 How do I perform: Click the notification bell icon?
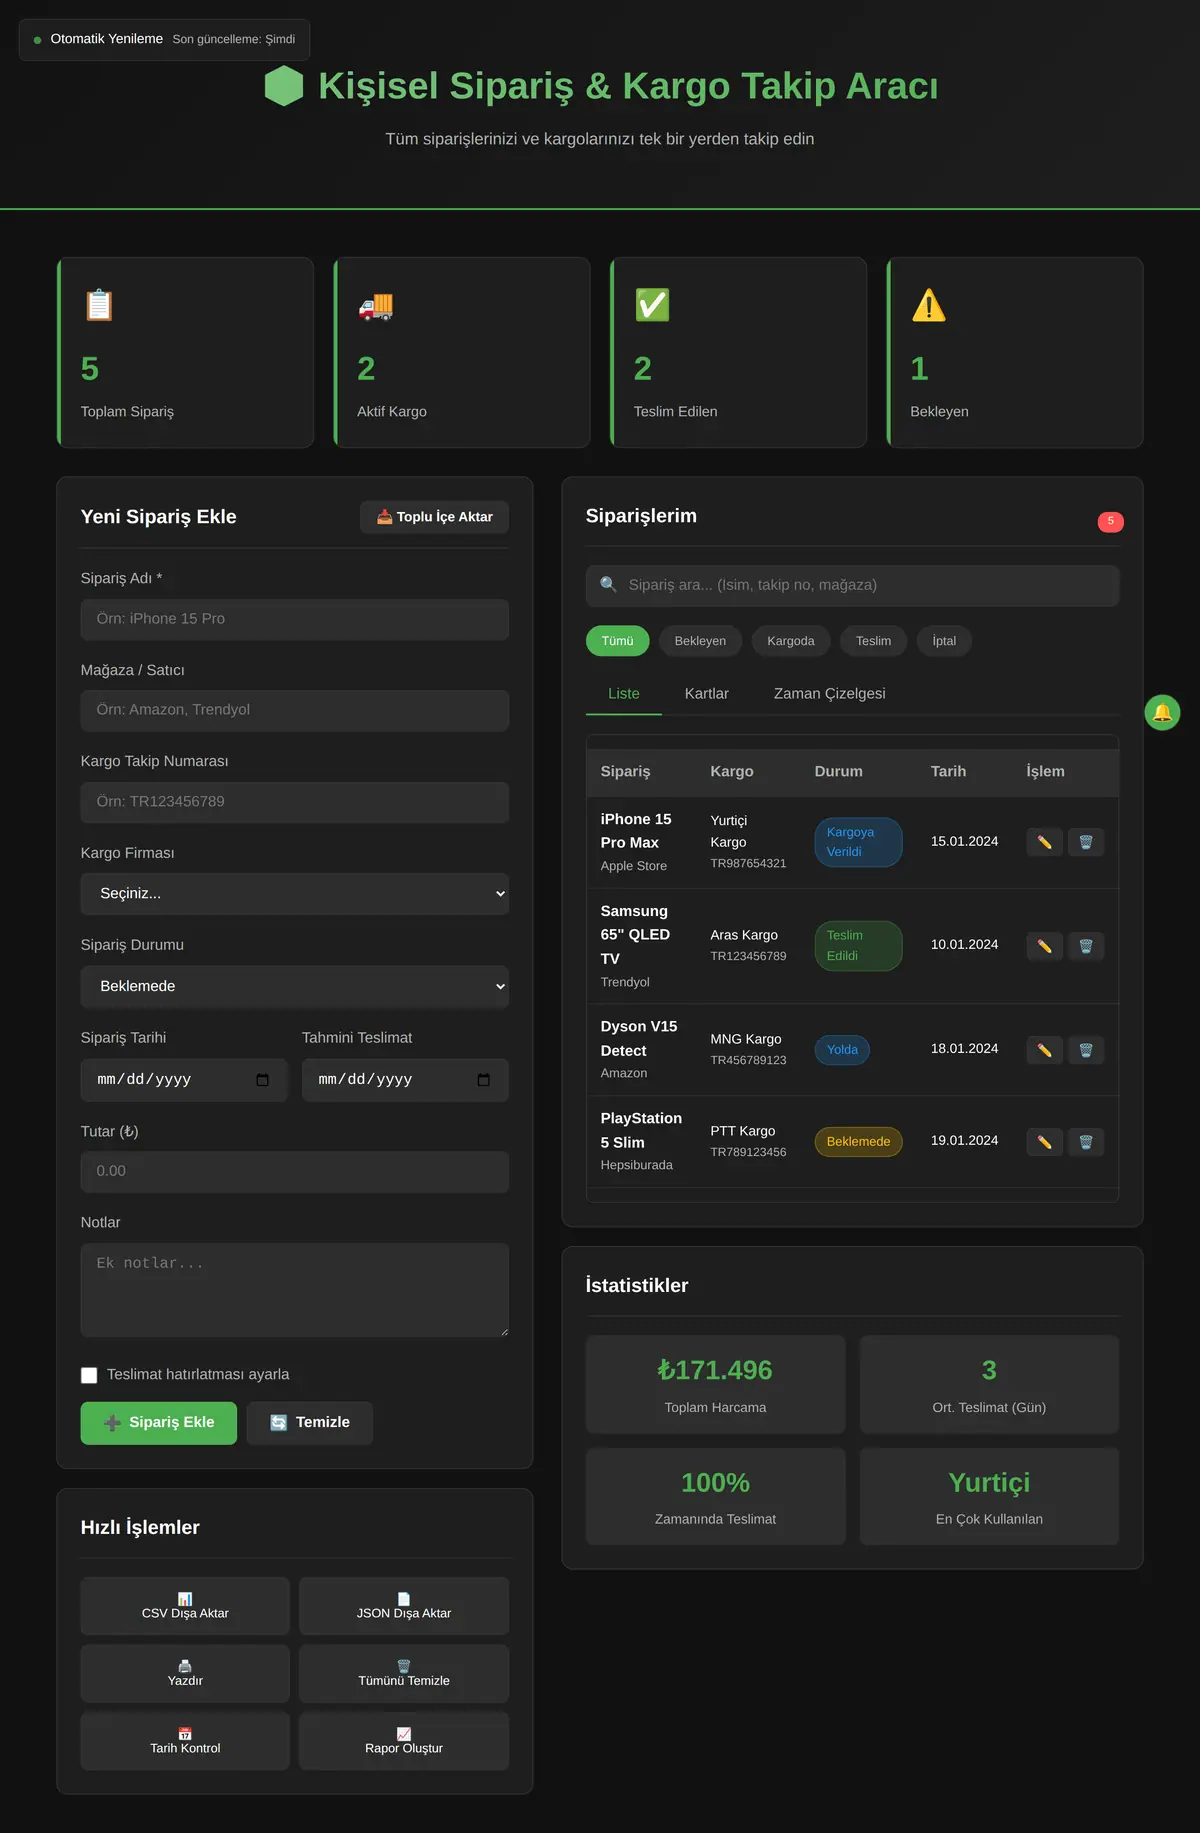coord(1162,712)
